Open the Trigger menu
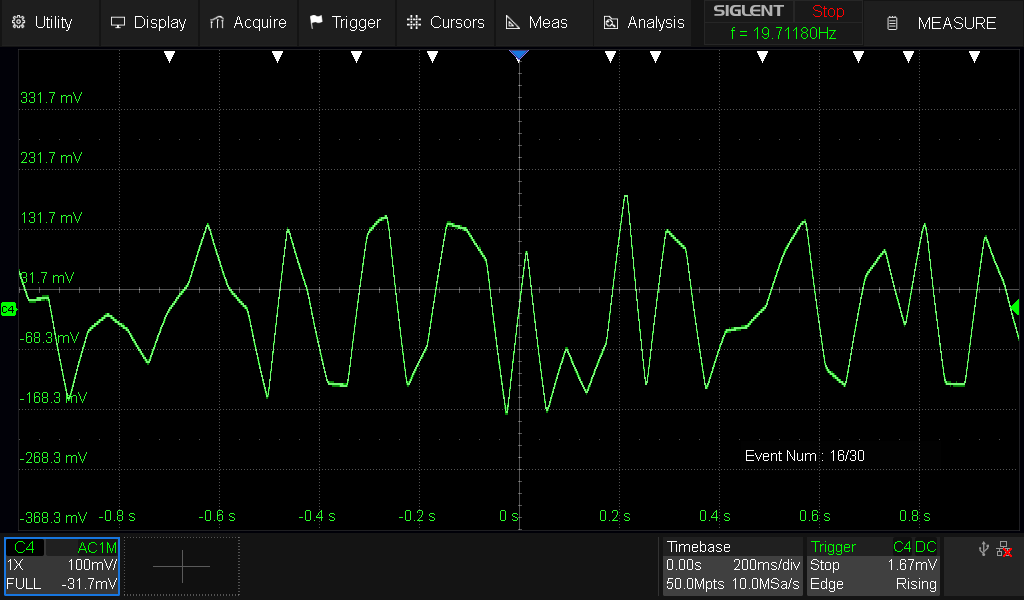The width and height of the screenshot is (1024, 600). click(x=347, y=23)
